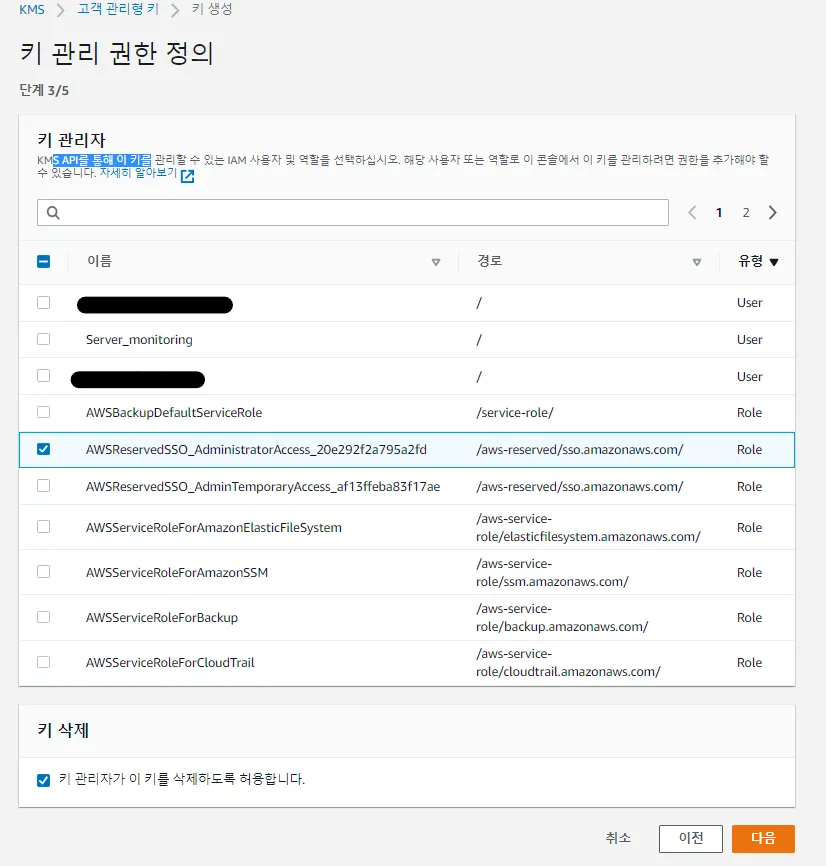Select AWSServiceRoleForCloudTrail checkbox
This screenshot has width=826, height=866.
[44, 662]
